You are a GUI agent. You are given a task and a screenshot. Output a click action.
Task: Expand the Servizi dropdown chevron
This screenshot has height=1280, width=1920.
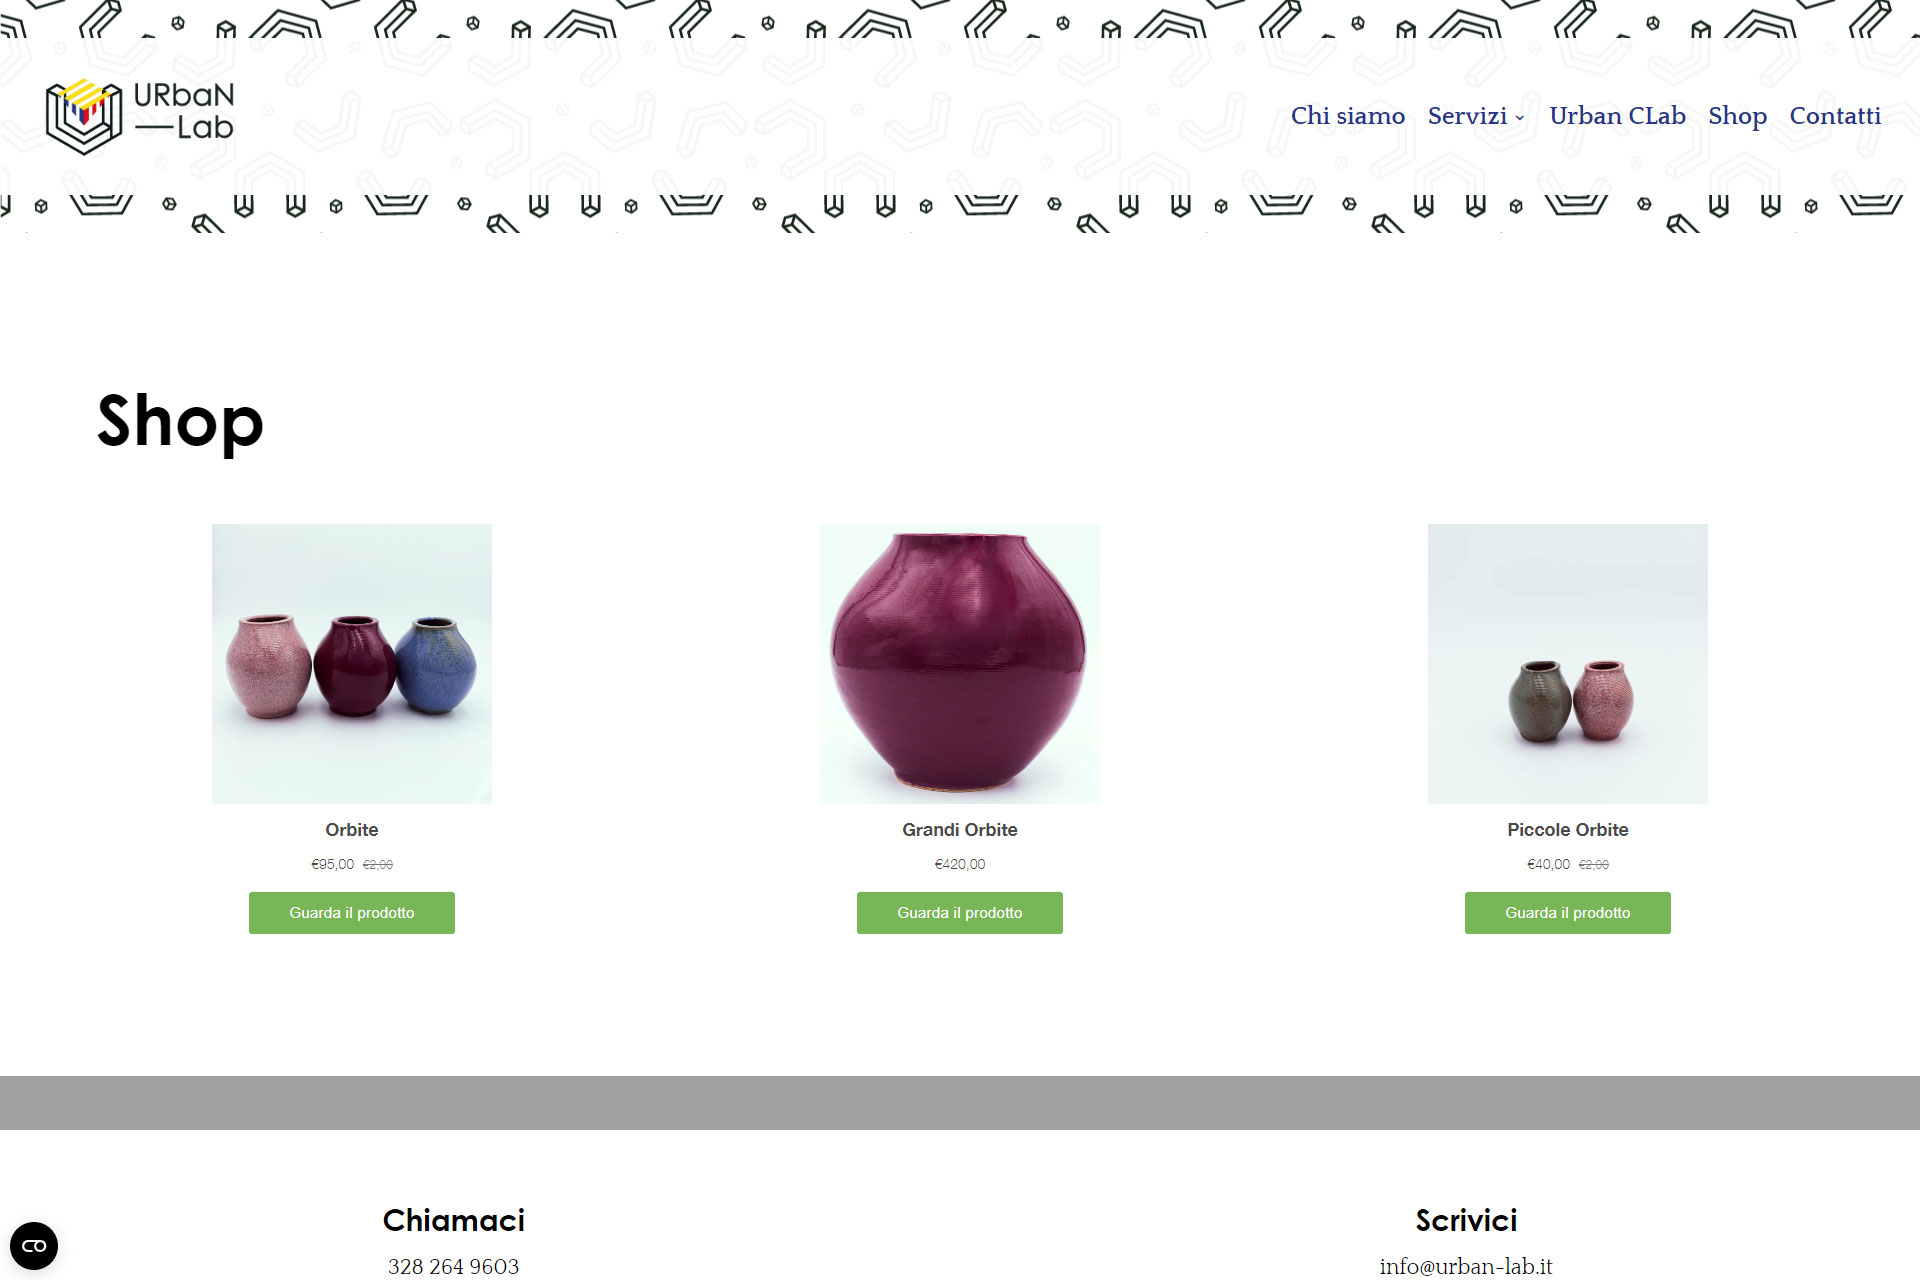point(1520,118)
